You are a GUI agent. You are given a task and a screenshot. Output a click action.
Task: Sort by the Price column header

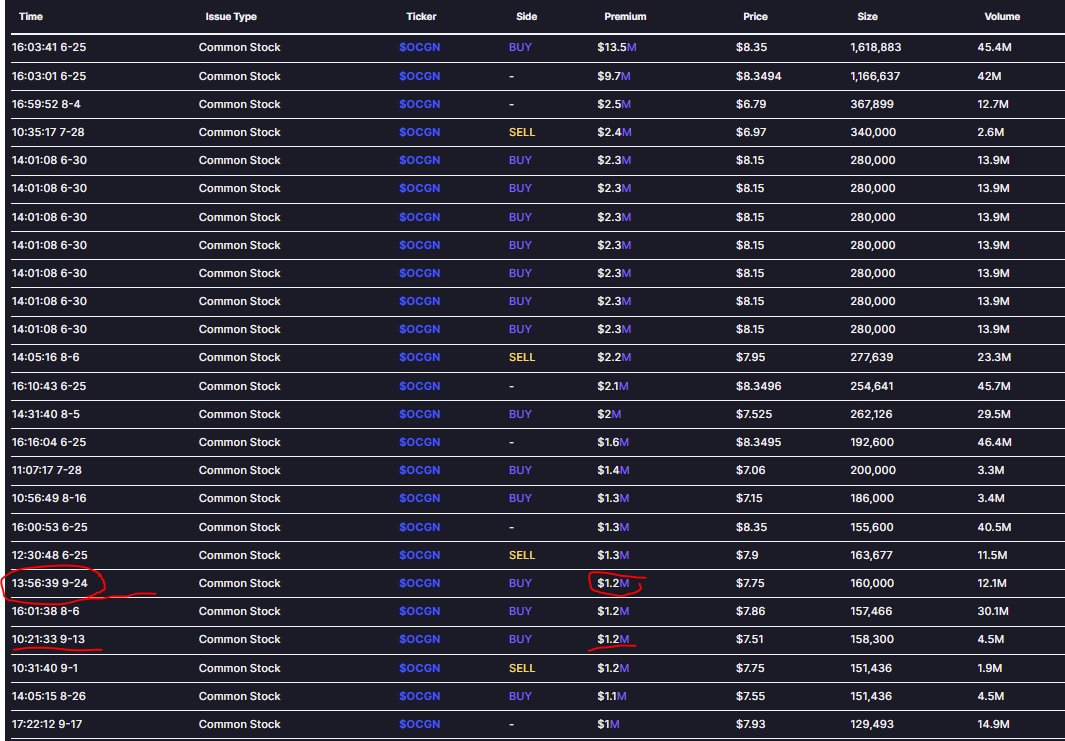pos(755,16)
